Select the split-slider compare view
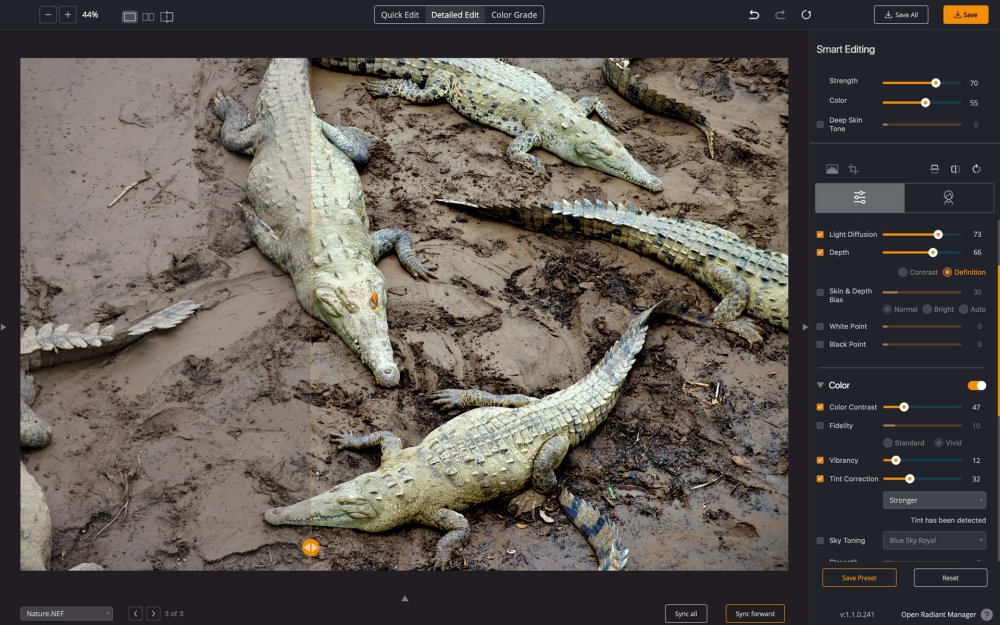Image resolution: width=1000 pixels, height=625 pixels. click(166, 17)
